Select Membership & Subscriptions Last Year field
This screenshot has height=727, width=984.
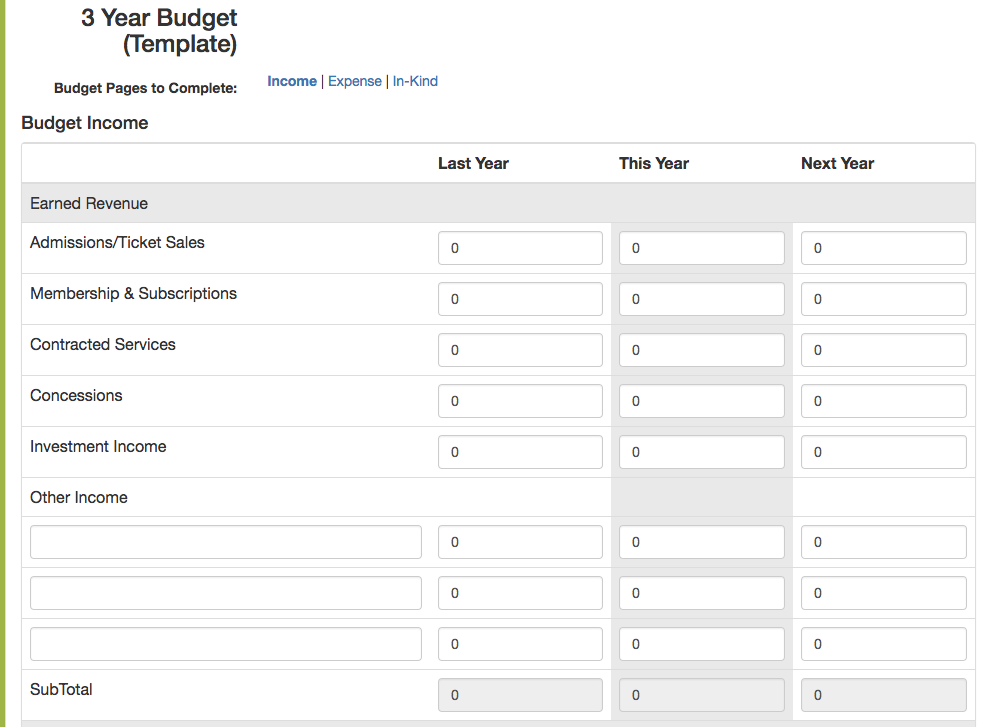pos(520,299)
